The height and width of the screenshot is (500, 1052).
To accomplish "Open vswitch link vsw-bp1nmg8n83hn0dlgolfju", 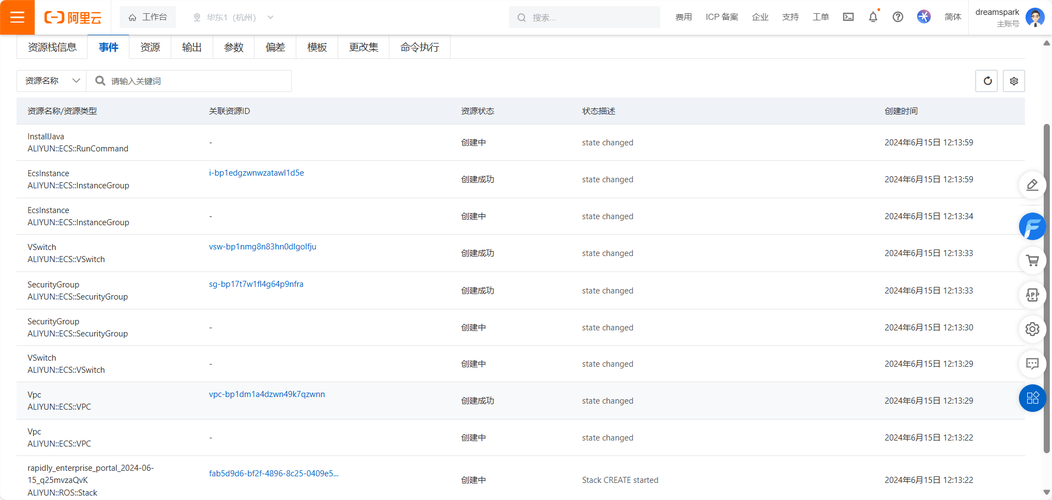I will tap(262, 247).
